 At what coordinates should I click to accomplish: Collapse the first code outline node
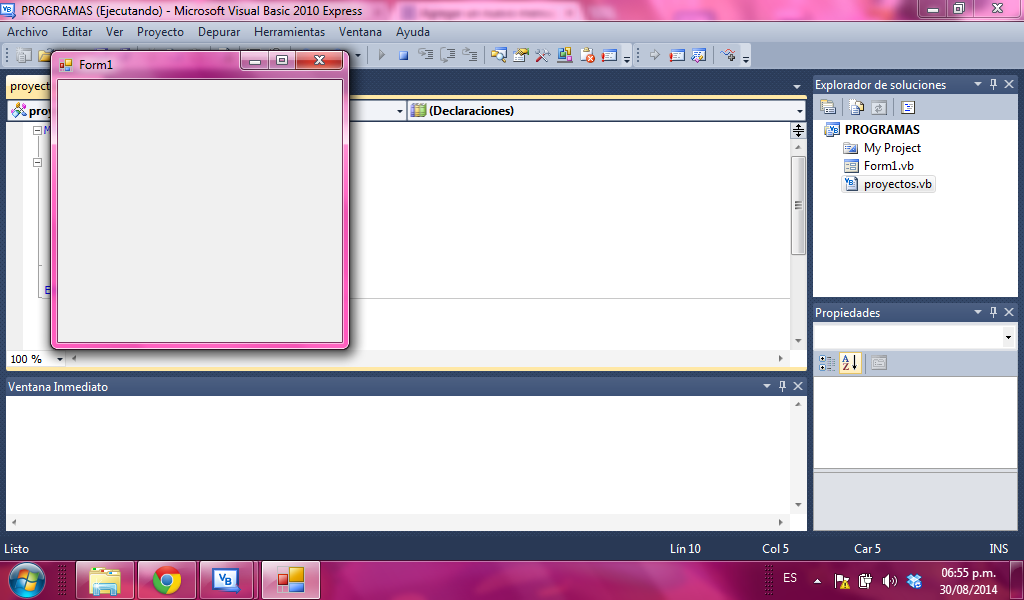click(37, 130)
